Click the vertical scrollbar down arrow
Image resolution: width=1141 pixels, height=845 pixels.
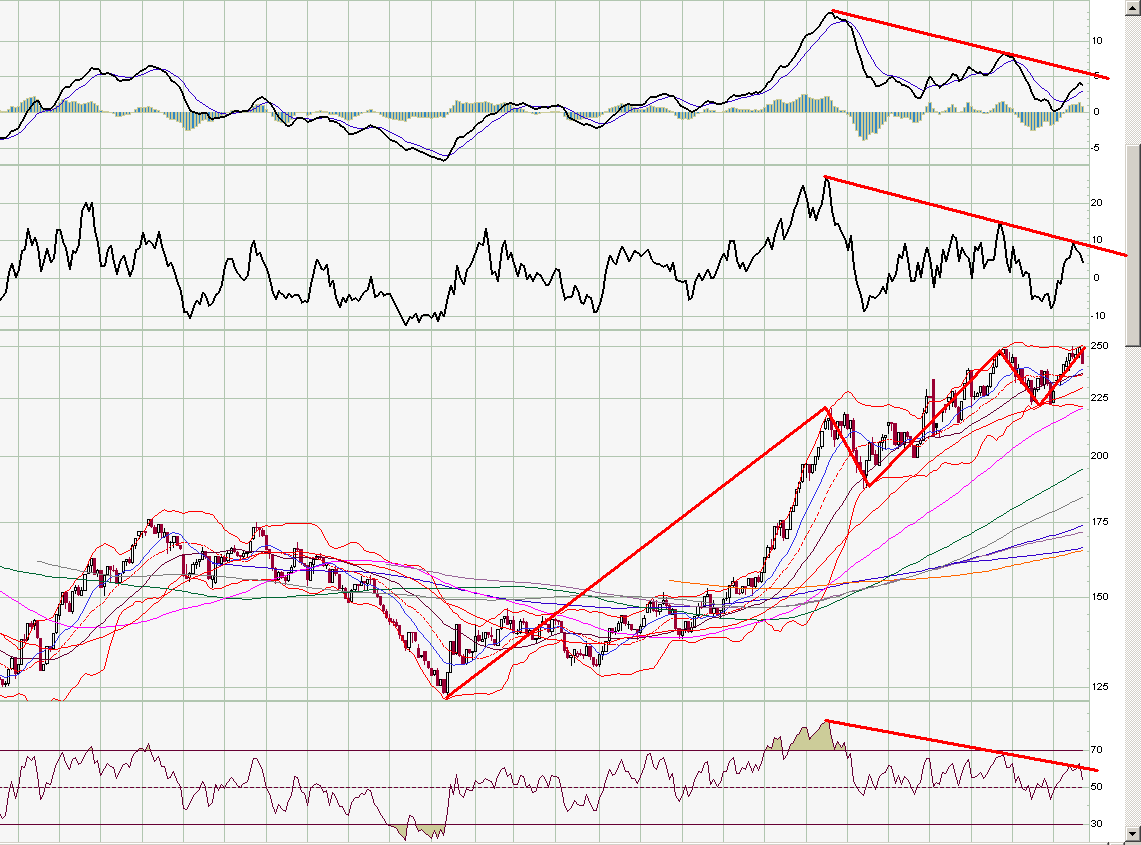point(1134,834)
